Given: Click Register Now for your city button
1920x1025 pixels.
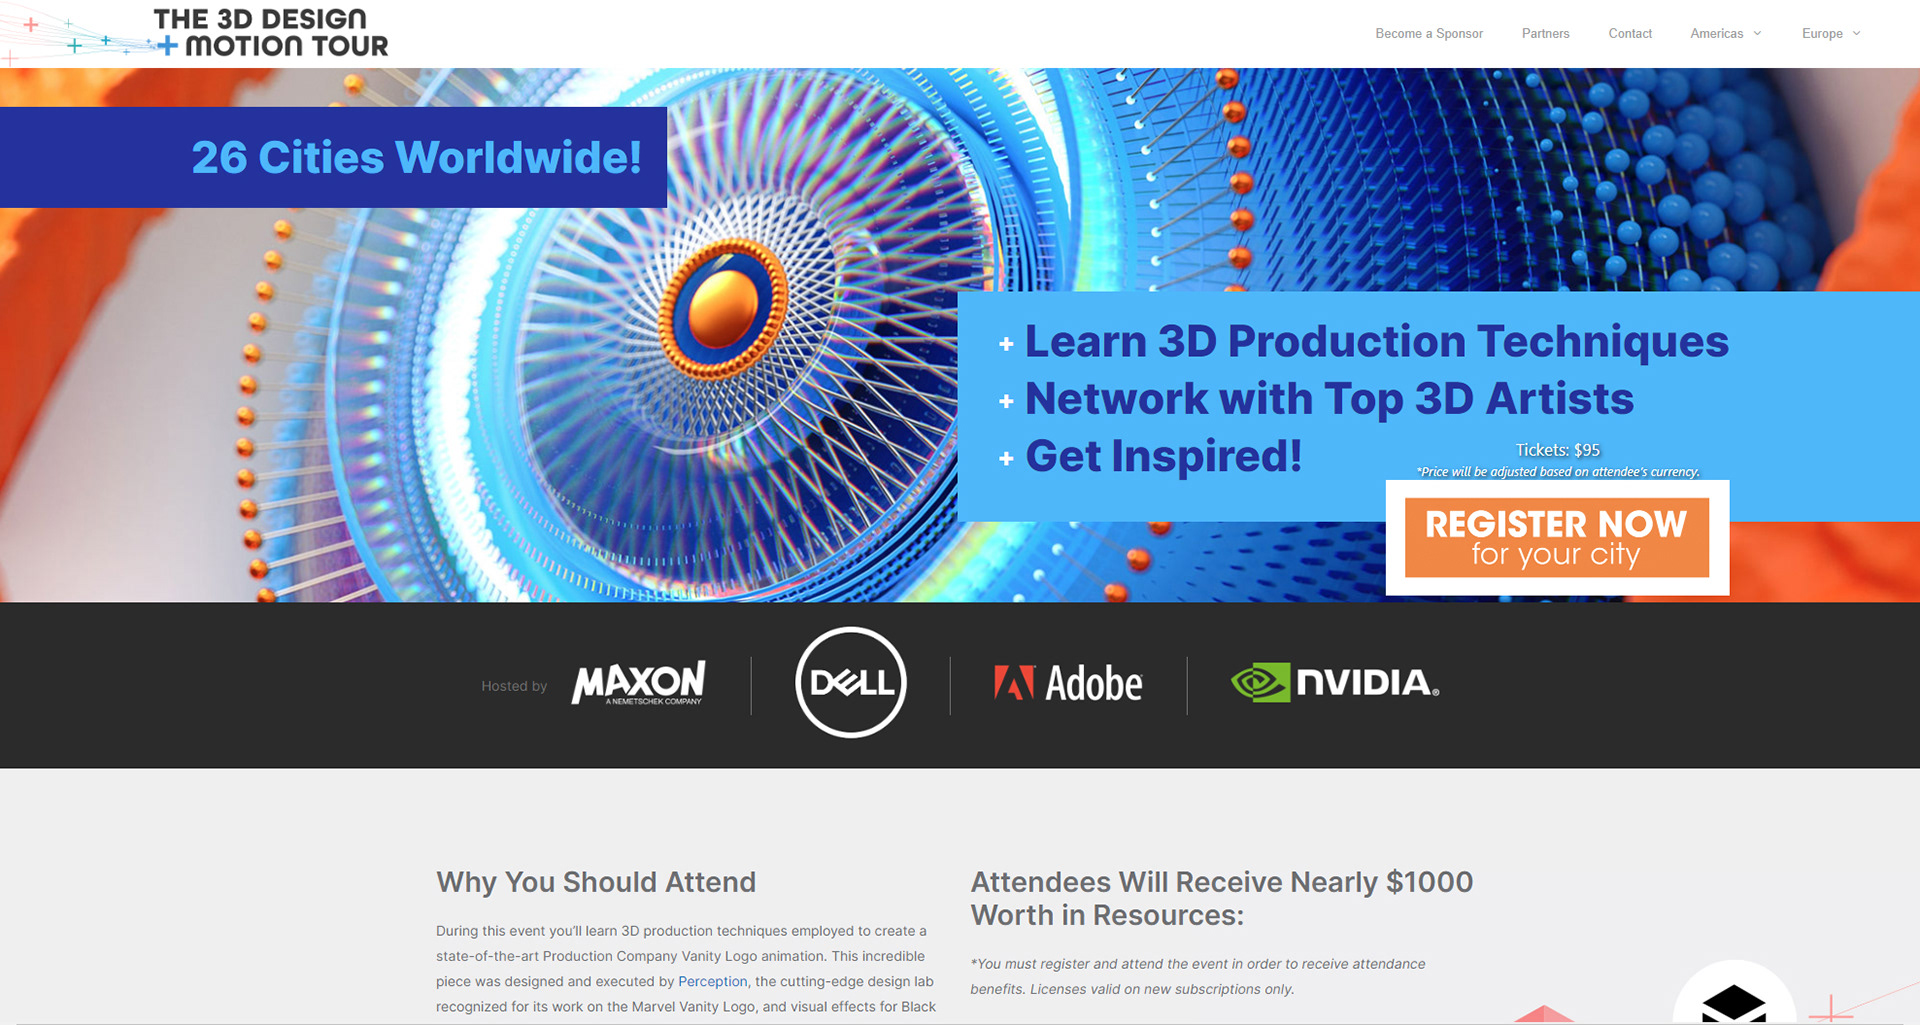Looking at the screenshot, I should [x=1557, y=538].
